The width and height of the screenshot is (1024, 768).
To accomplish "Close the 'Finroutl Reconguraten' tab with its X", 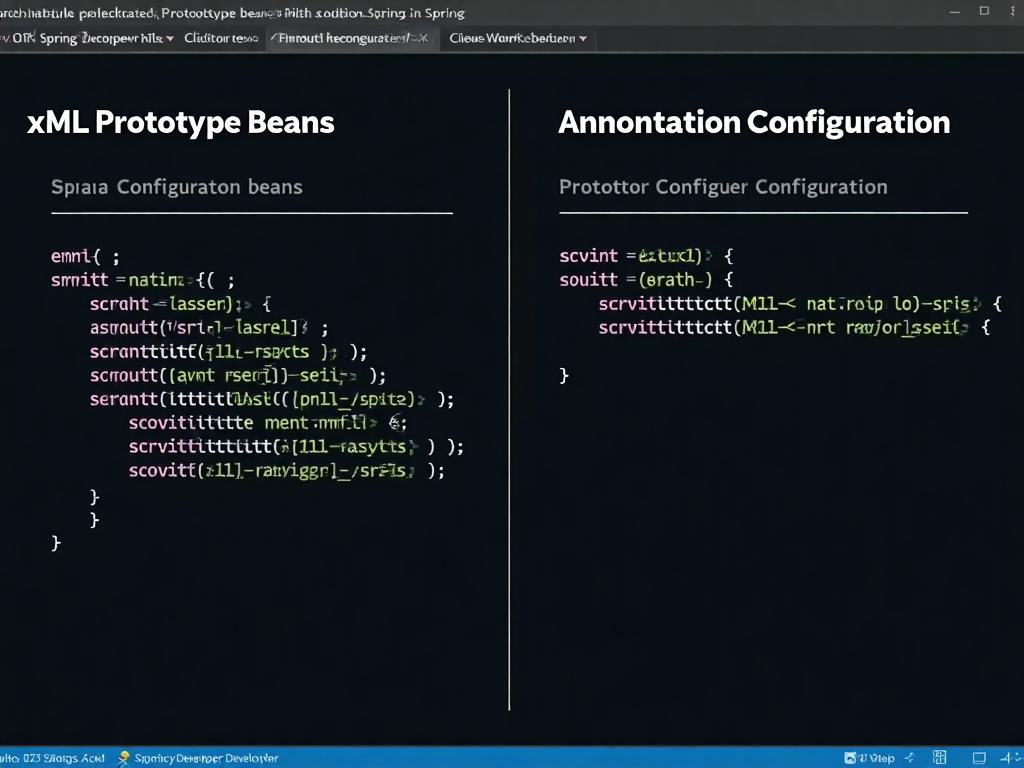I will (x=423, y=39).
